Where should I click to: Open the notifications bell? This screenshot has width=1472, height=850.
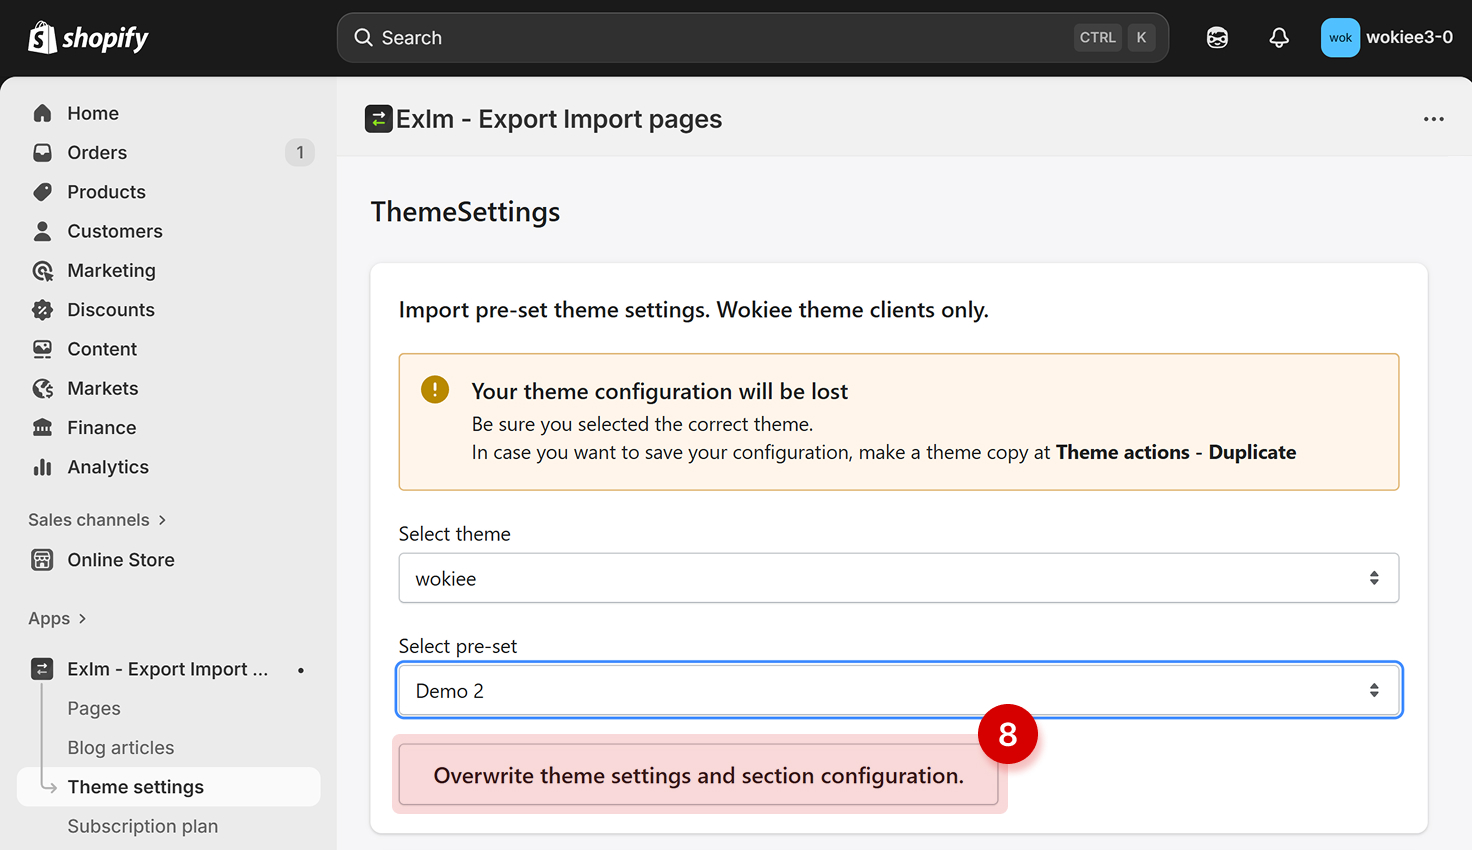[1279, 38]
